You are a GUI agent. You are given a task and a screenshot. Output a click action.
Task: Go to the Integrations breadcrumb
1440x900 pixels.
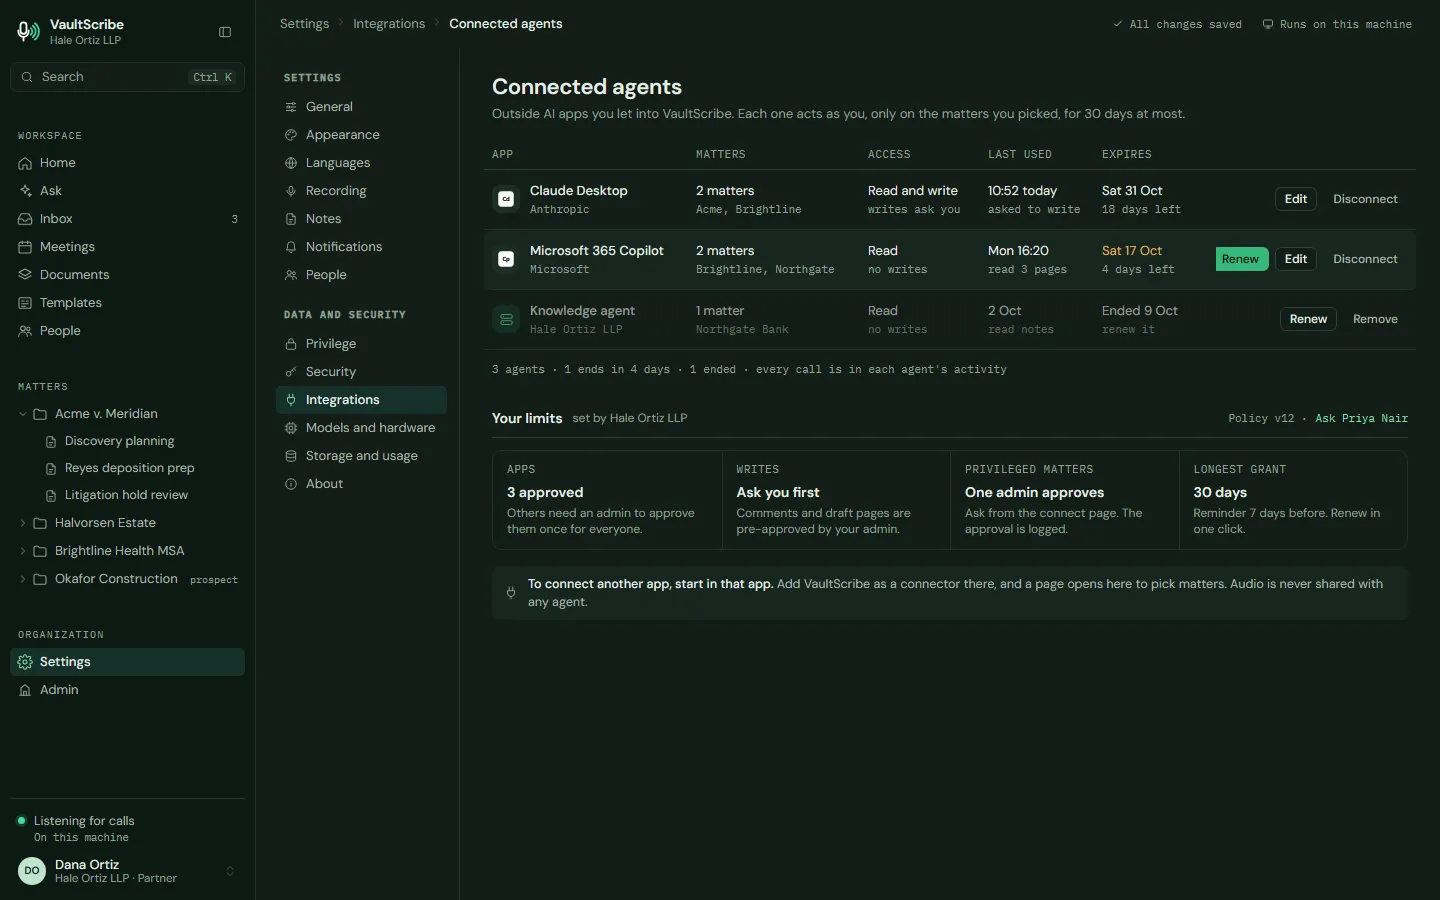click(x=389, y=24)
